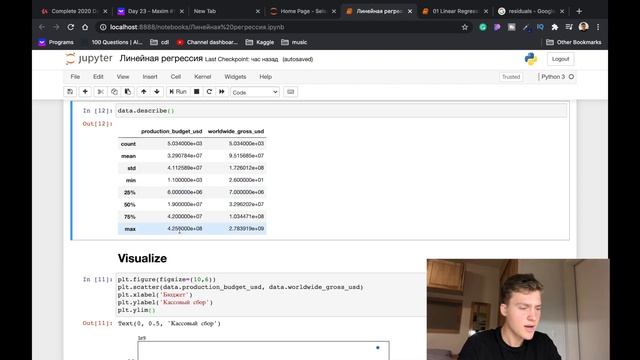This screenshot has height=360, width=640.
Task: Open the Cell menu
Action: pyautogui.click(x=176, y=77)
